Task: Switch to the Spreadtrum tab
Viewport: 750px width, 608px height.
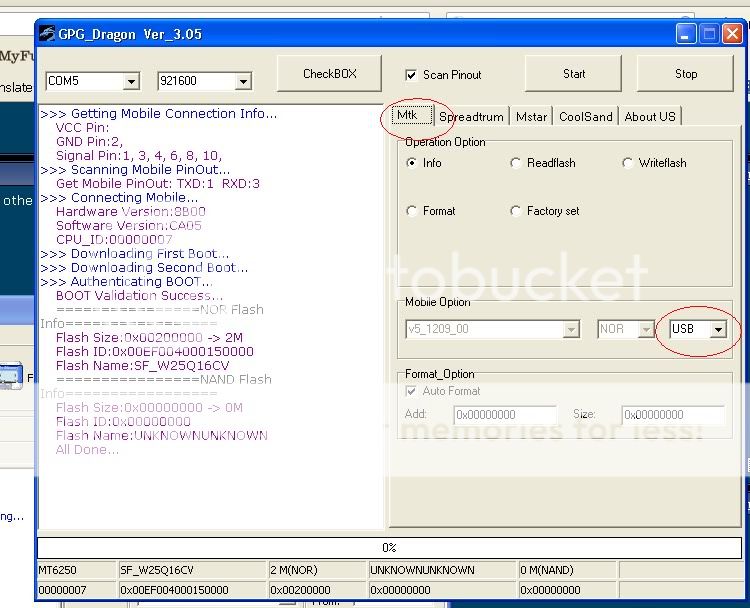Action: [x=471, y=117]
